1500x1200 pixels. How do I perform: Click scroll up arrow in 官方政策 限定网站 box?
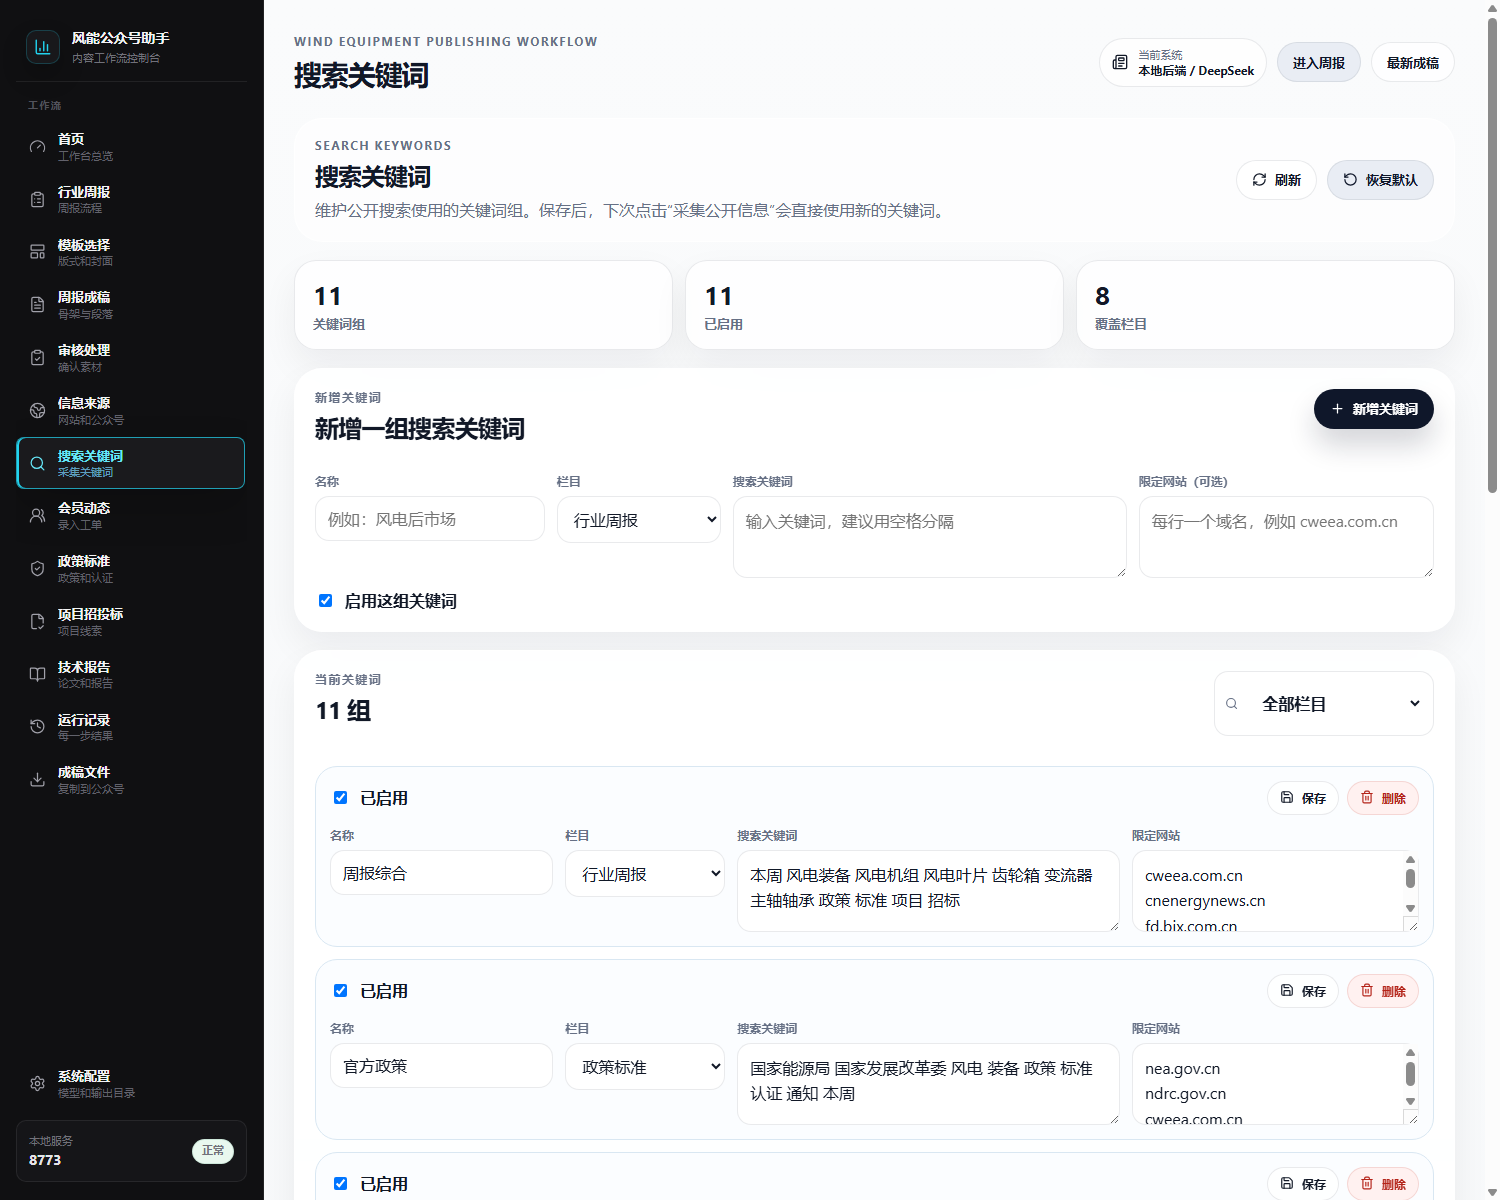[x=1411, y=1053]
